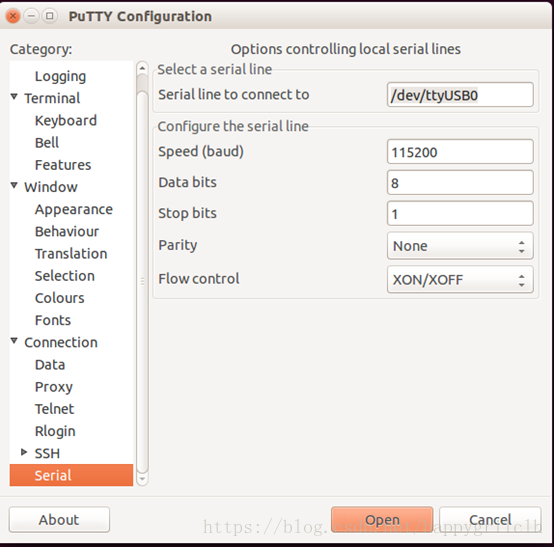Click the Cancel button
This screenshot has height=547, width=554.
coord(490,519)
